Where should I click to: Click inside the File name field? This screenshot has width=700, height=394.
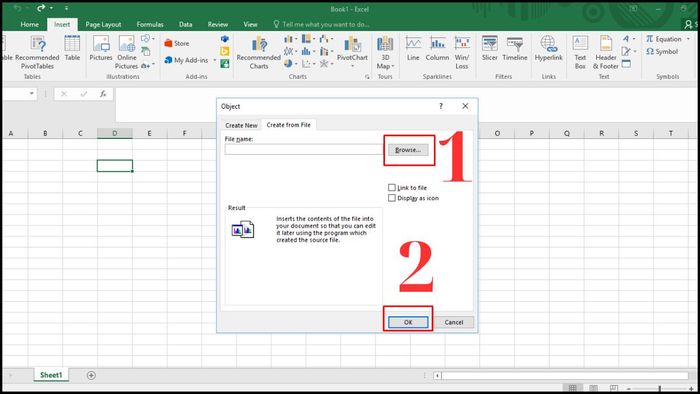tap(304, 150)
